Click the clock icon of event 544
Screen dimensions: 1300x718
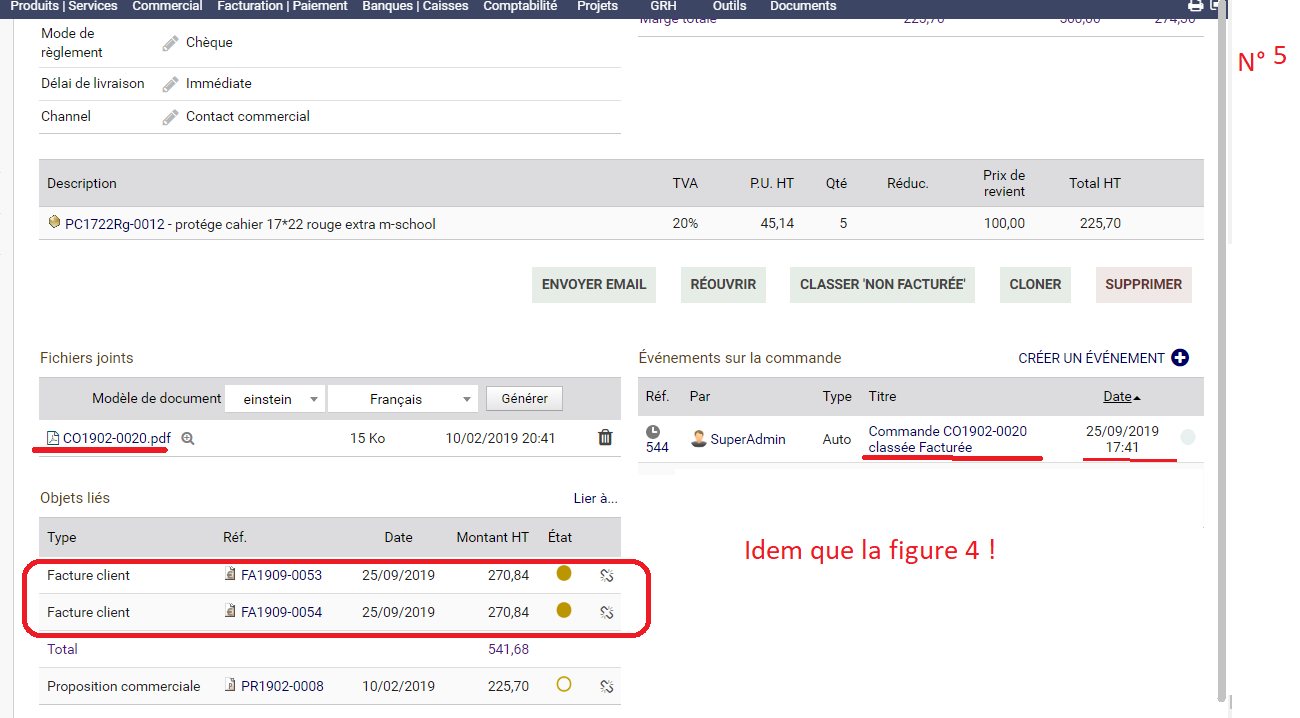coord(653,432)
